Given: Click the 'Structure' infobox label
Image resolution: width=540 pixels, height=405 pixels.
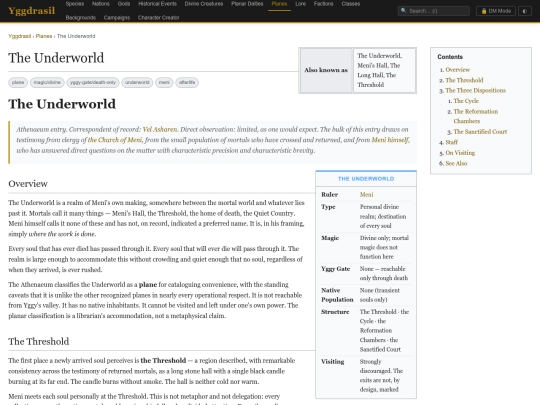Looking at the screenshot, I should [x=335, y=312].
